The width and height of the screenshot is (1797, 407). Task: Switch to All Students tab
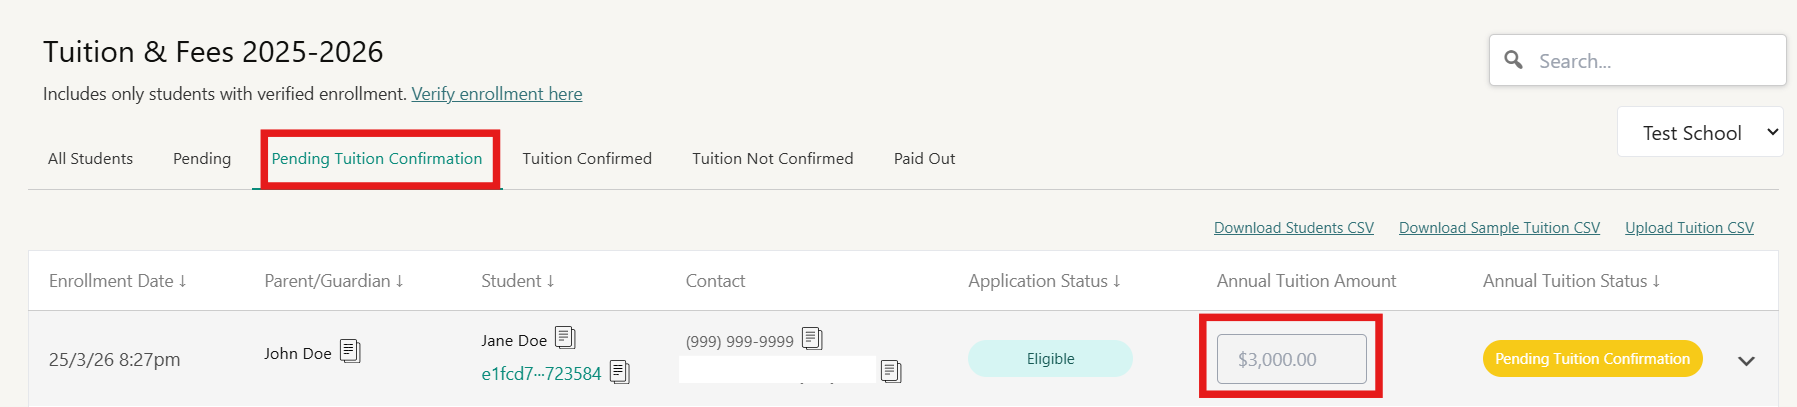tap(90, 159)
